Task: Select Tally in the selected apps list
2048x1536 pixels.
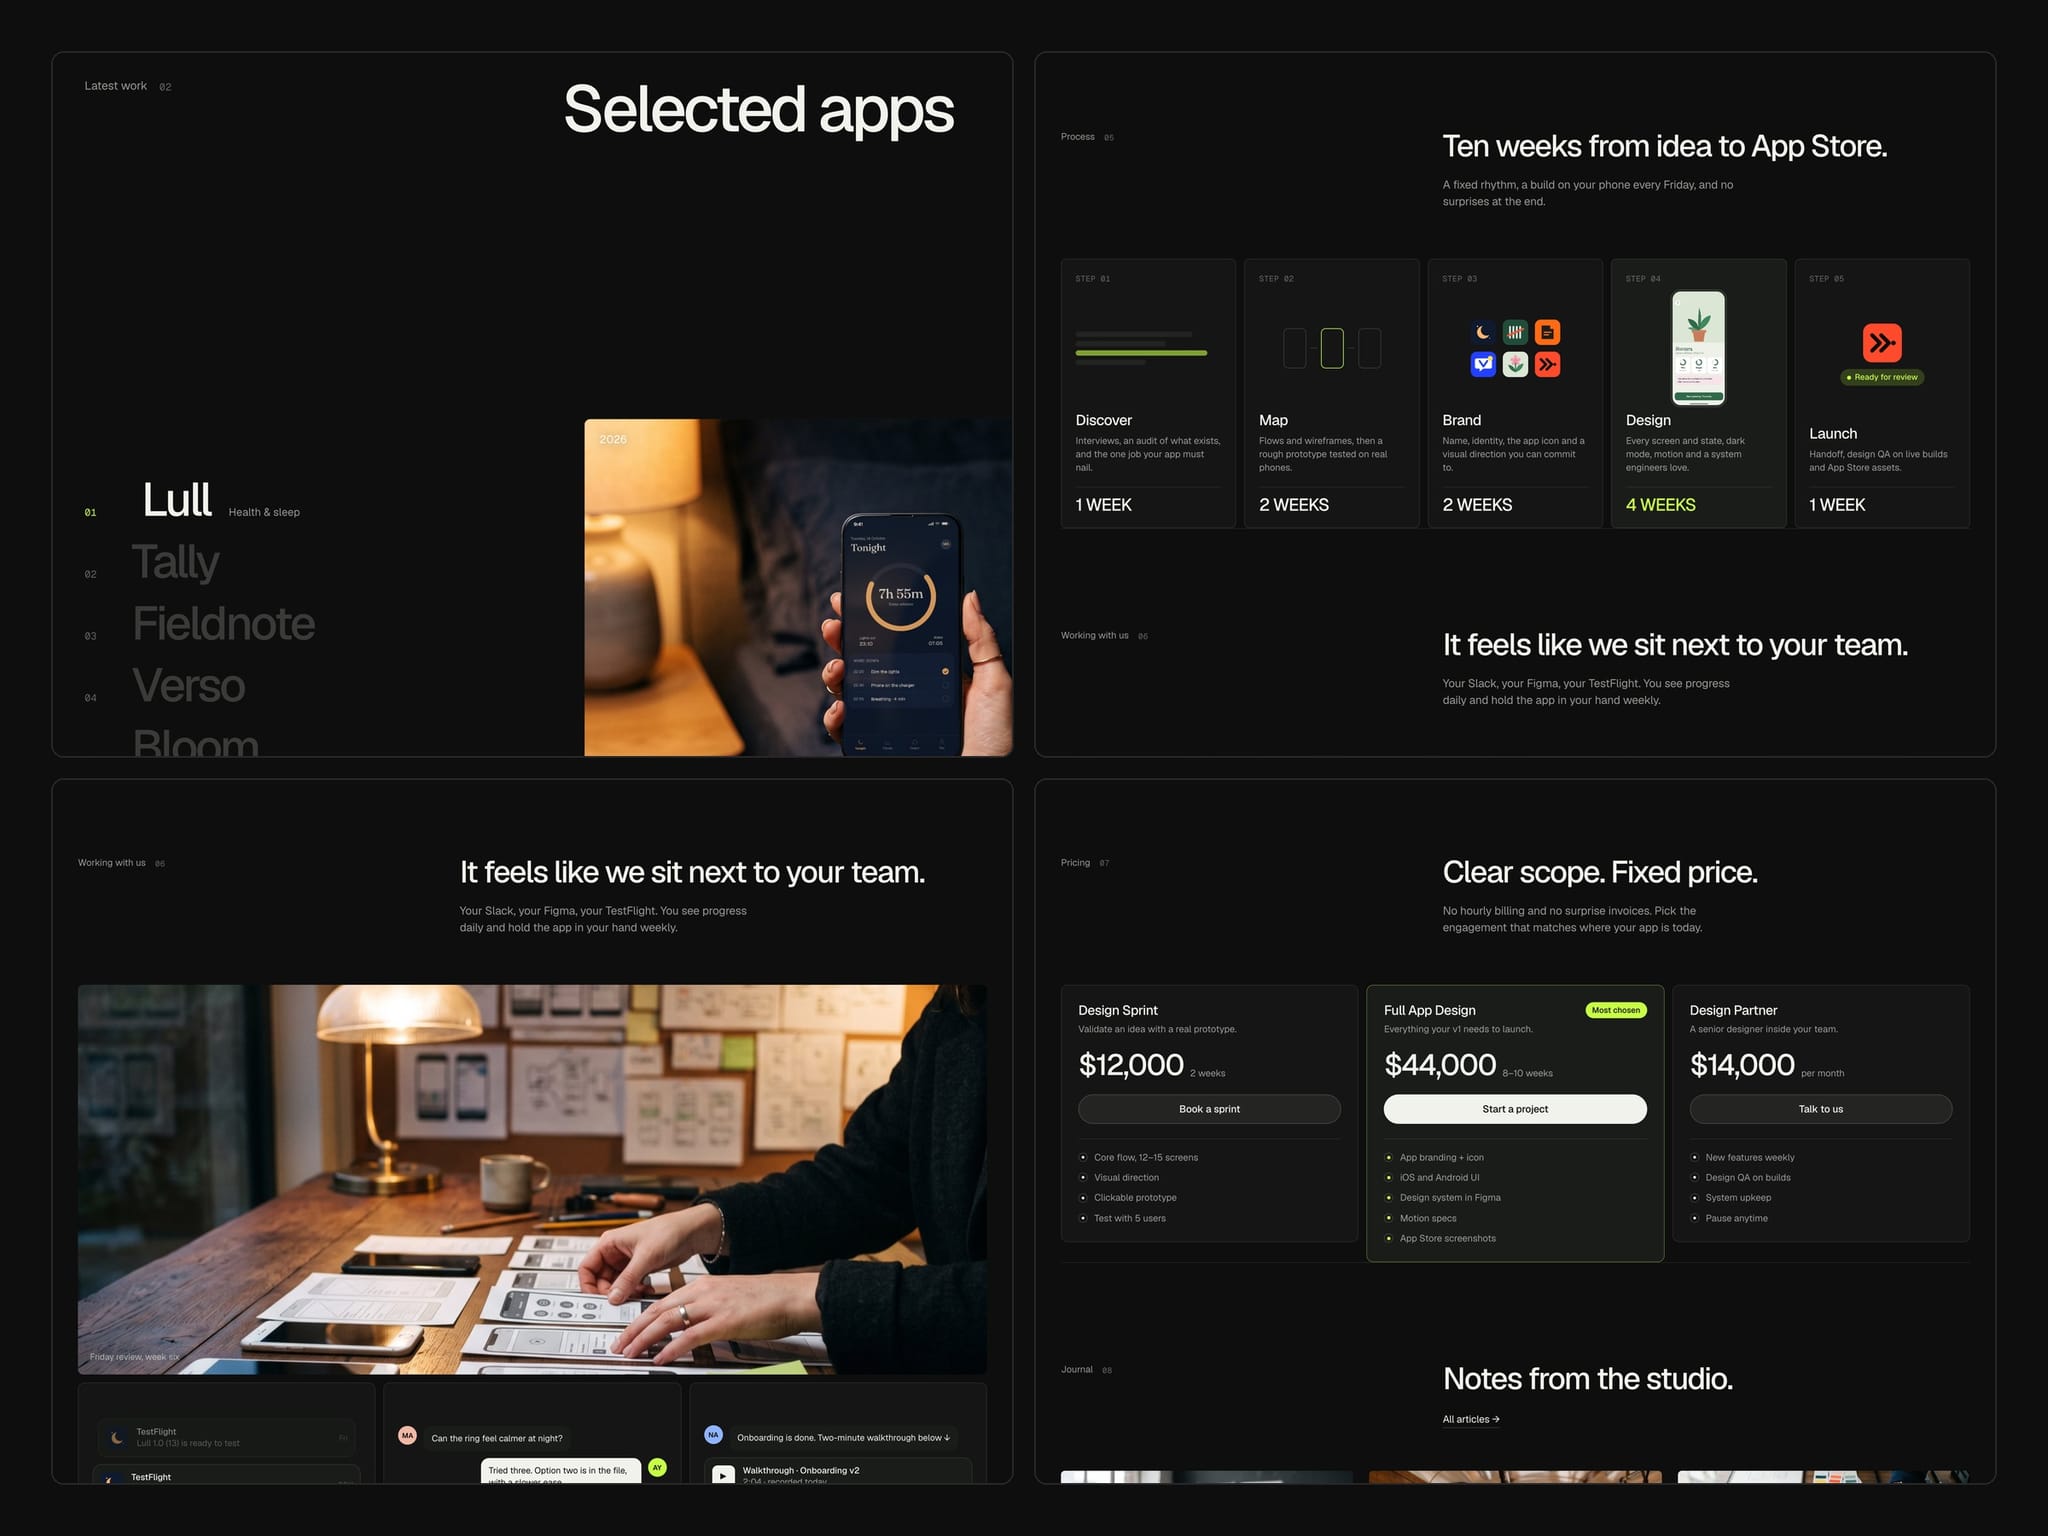Action: tap(175, 562)
